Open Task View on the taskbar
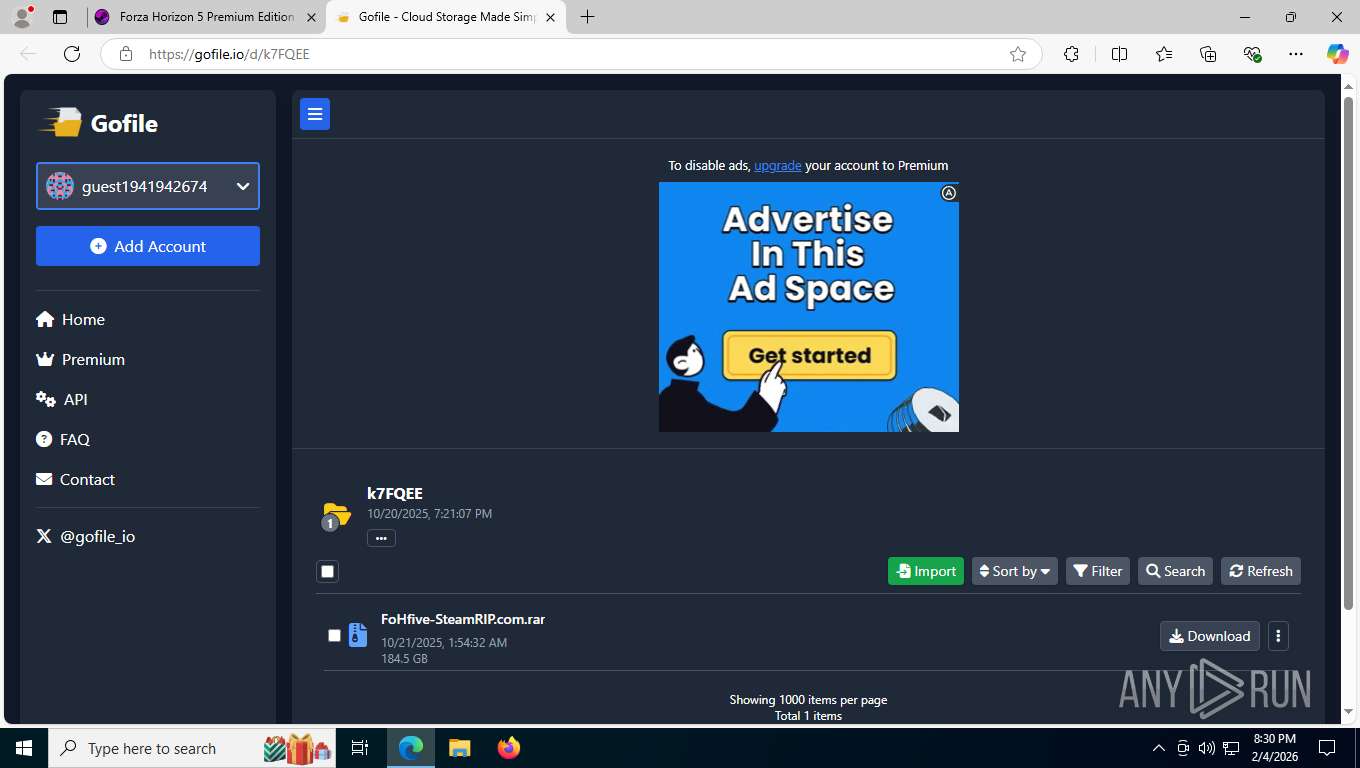This screenshot has height=768, width=1360. coord(360,748)
